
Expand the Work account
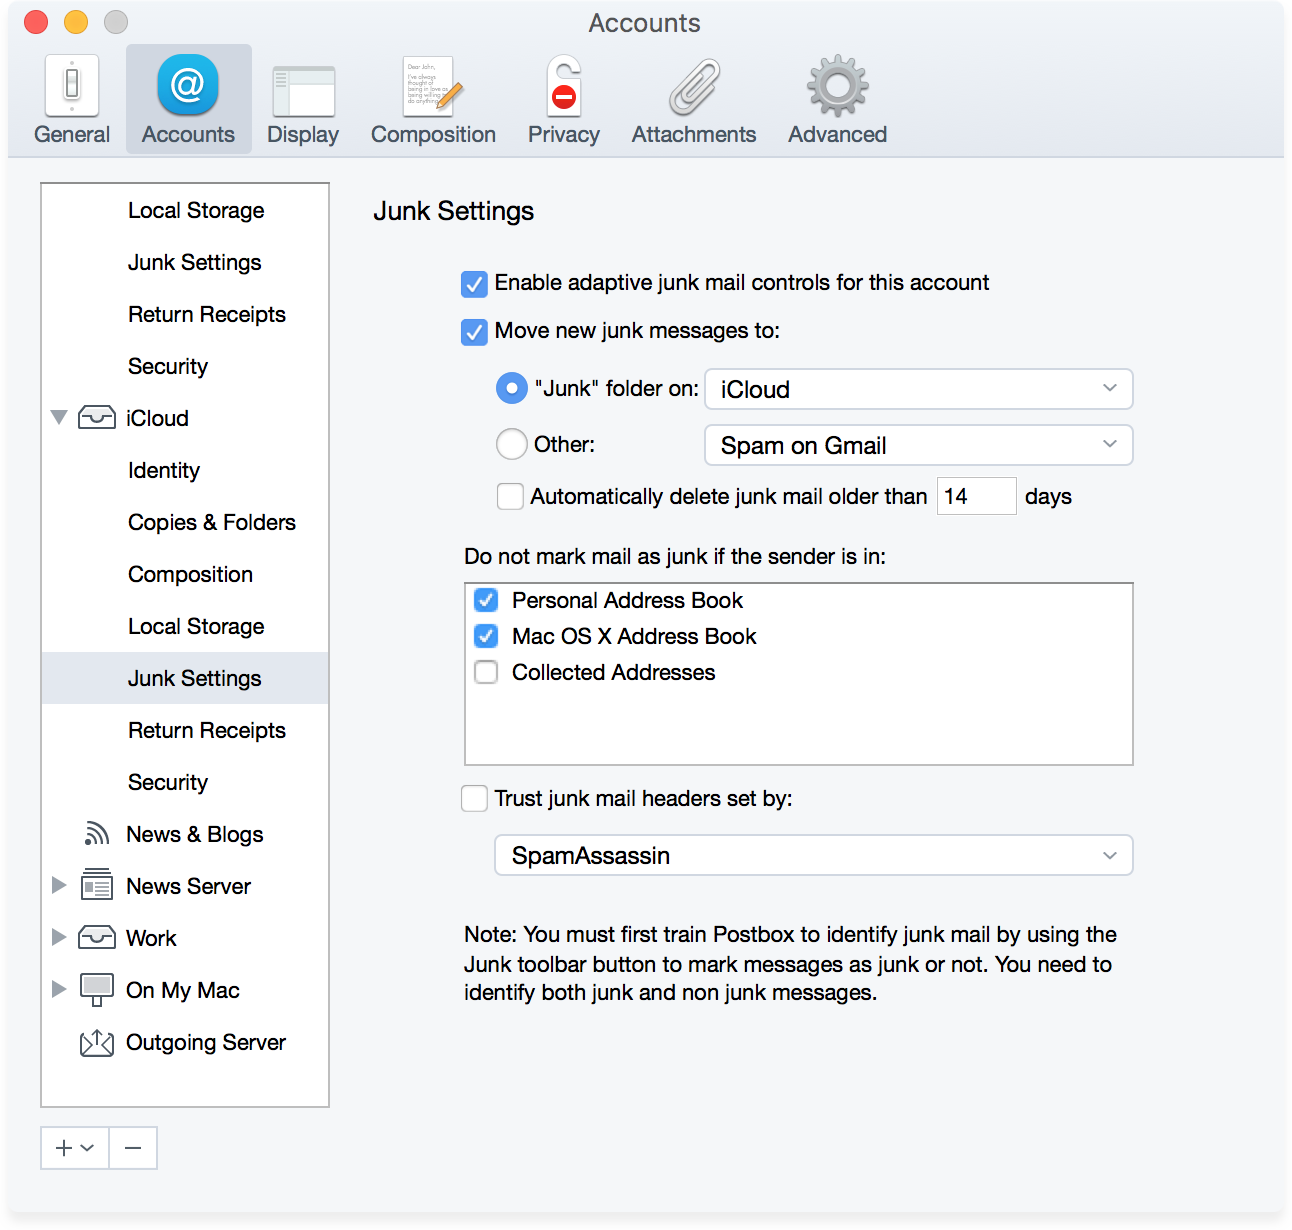click(59, 937)
